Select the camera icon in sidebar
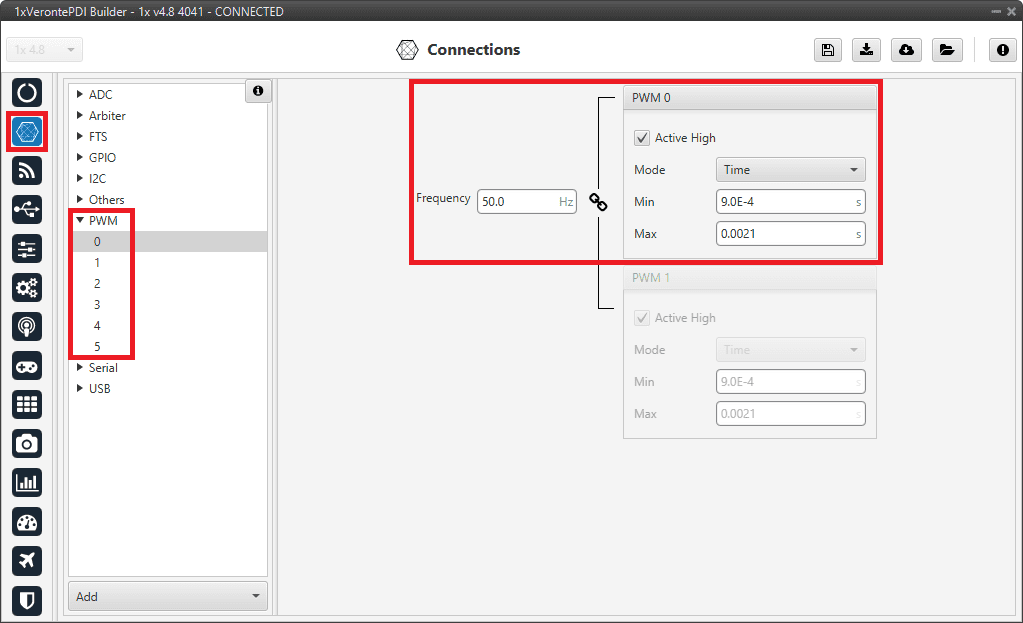The image size is (1023, 623). 27,443
